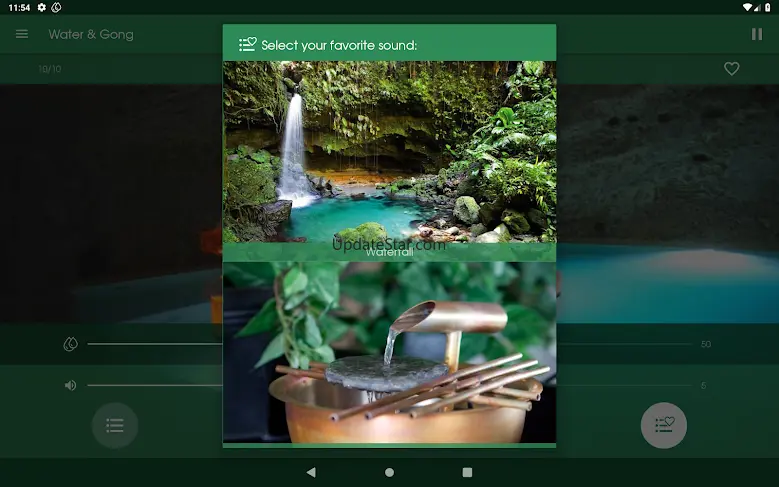Click the volume value '5'
This screenshot has width=779, height=487.
(703, 385)
